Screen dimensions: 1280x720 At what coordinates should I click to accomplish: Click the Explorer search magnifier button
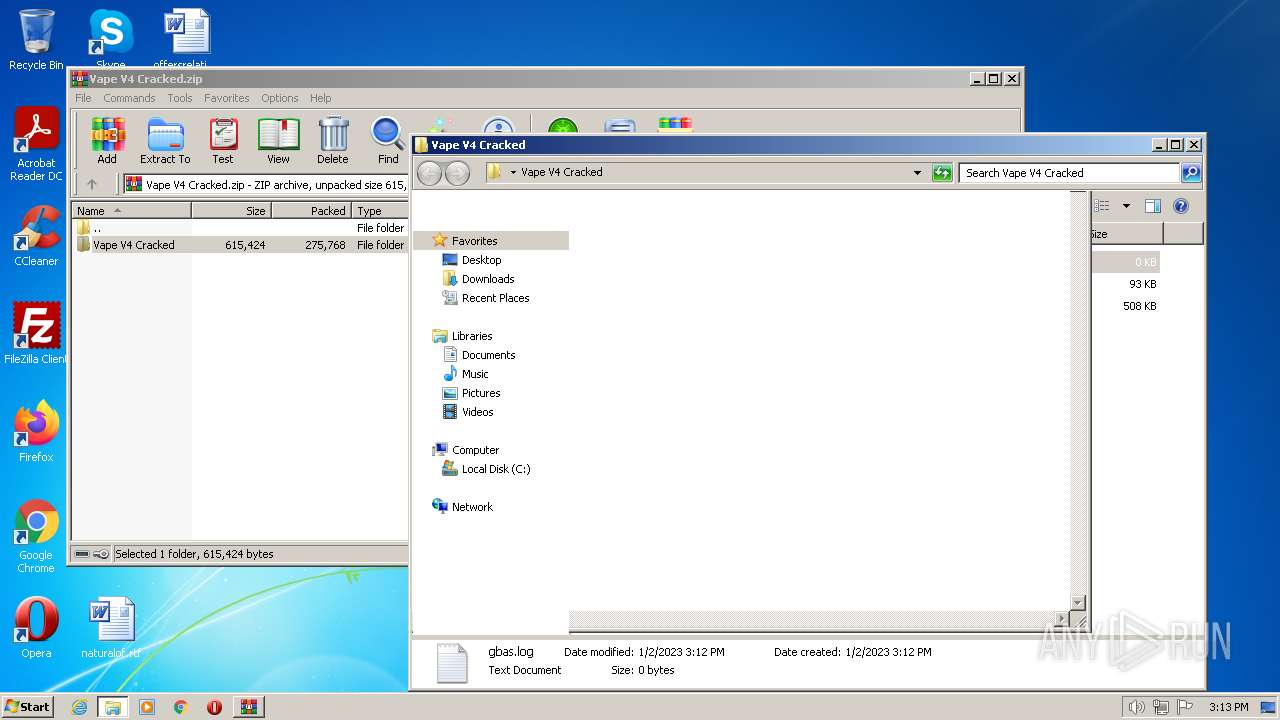coord(1190,173)
